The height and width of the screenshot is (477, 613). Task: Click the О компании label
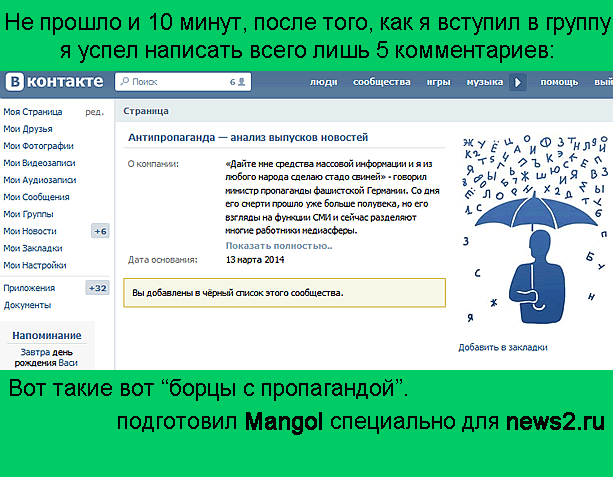153,164
